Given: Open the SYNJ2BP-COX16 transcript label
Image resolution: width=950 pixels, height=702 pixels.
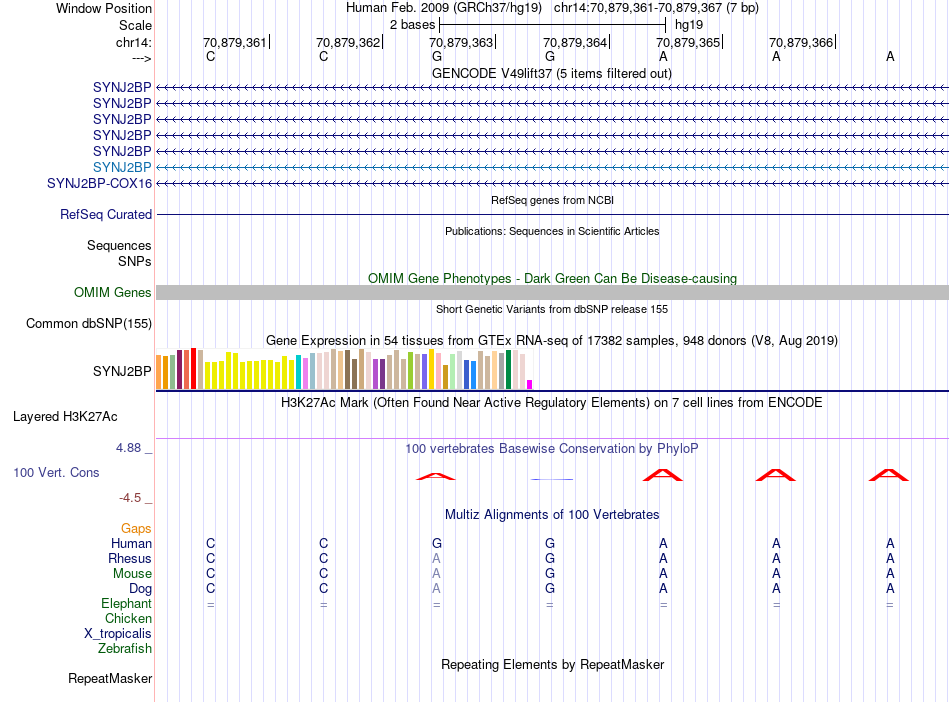Looking at the screenshot, I should pyautogui.click(x=99, y=184).
